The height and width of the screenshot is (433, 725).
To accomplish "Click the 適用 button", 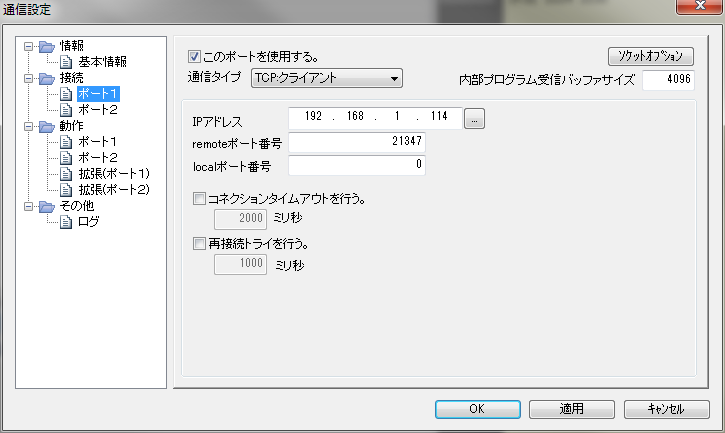I will (572, 409).
